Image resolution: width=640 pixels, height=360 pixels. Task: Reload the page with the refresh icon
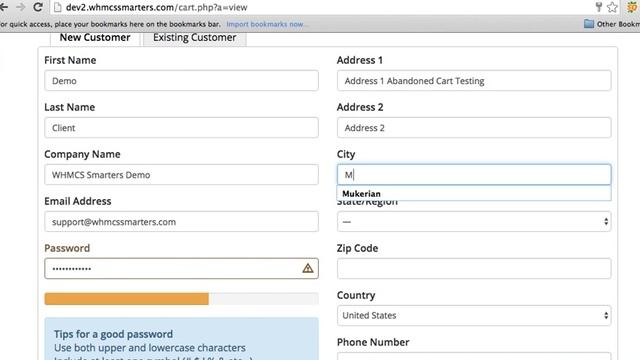pyautogui.click(x=38, y=7)
